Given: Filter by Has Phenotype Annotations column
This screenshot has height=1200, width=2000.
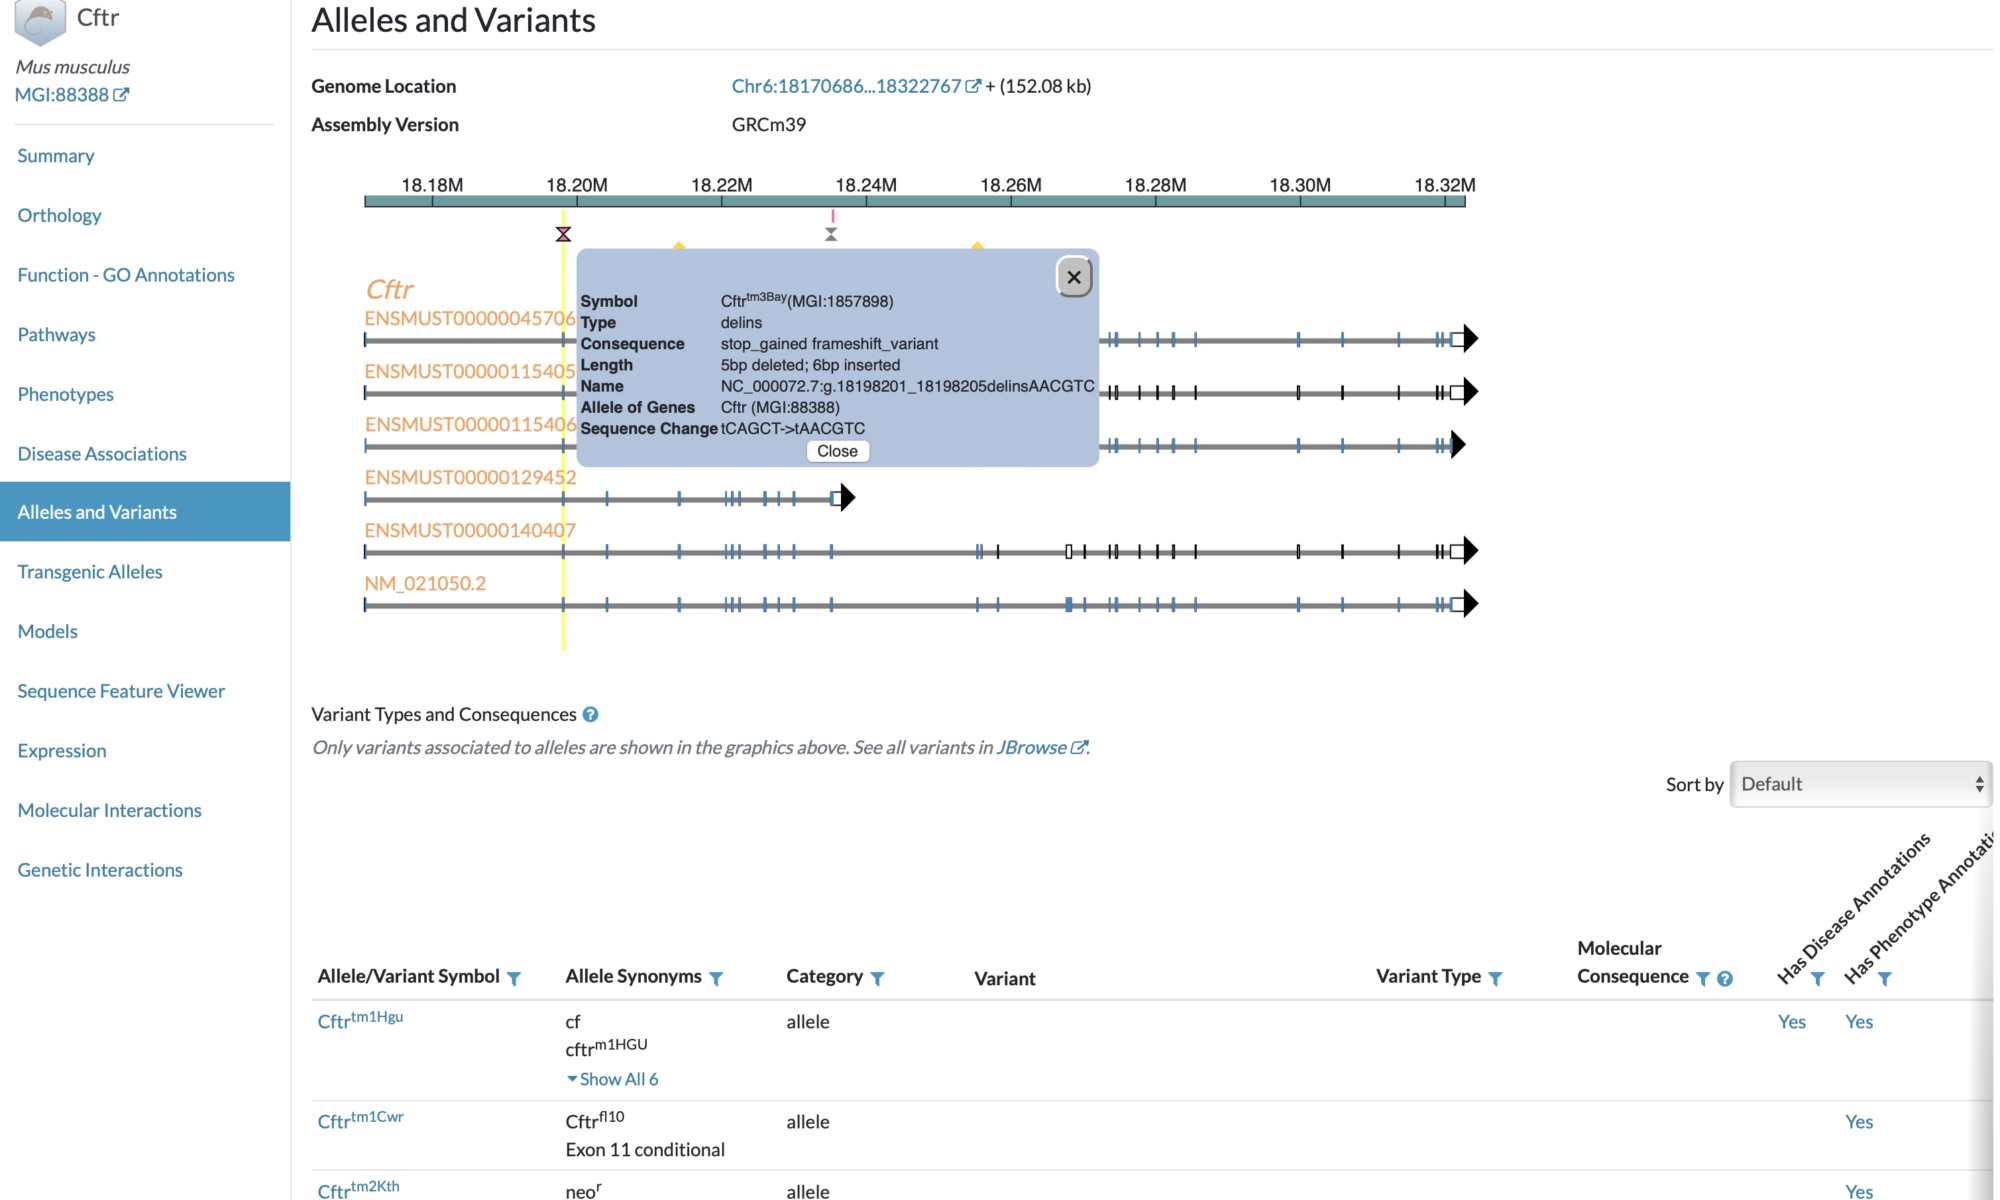Looking at the screenshot, I should (1885, 979).
